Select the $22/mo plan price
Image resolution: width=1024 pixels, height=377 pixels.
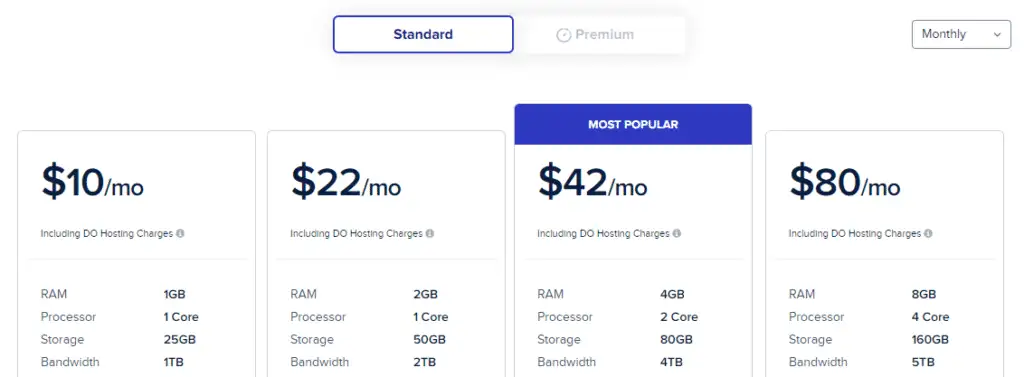click(345, 181)
